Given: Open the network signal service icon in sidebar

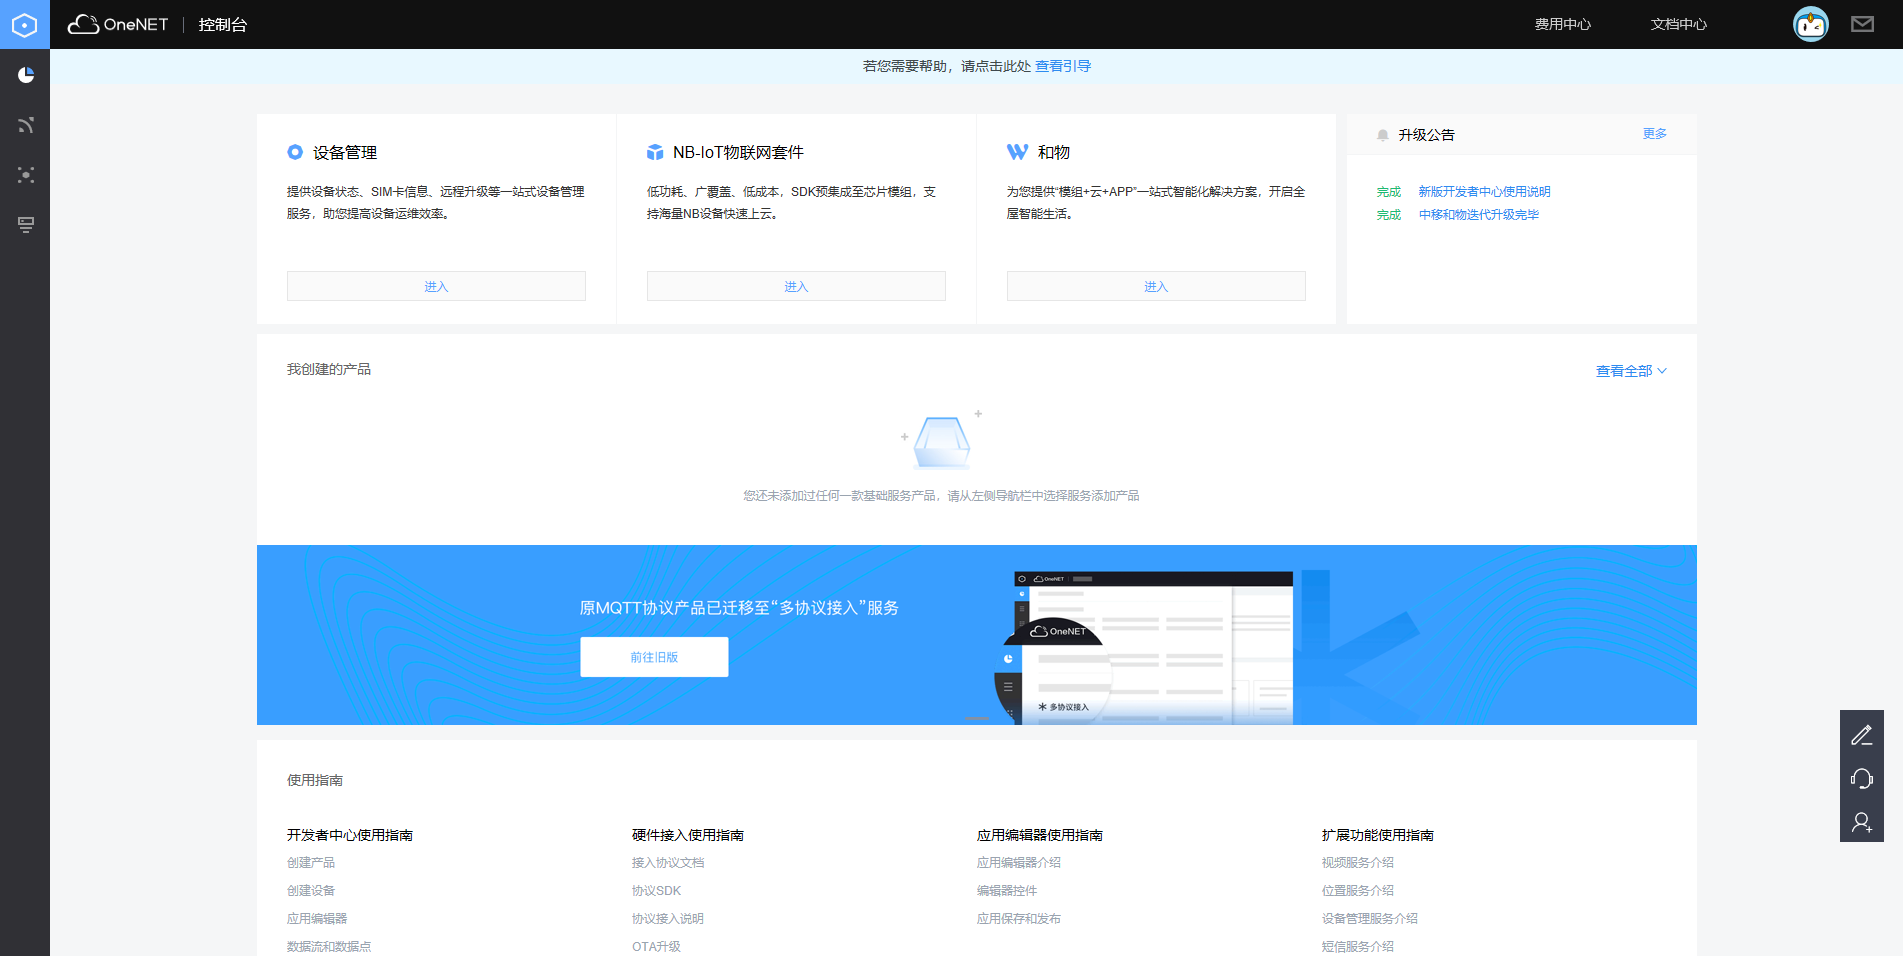Looking at the screenshot, I should click(26, 125).
